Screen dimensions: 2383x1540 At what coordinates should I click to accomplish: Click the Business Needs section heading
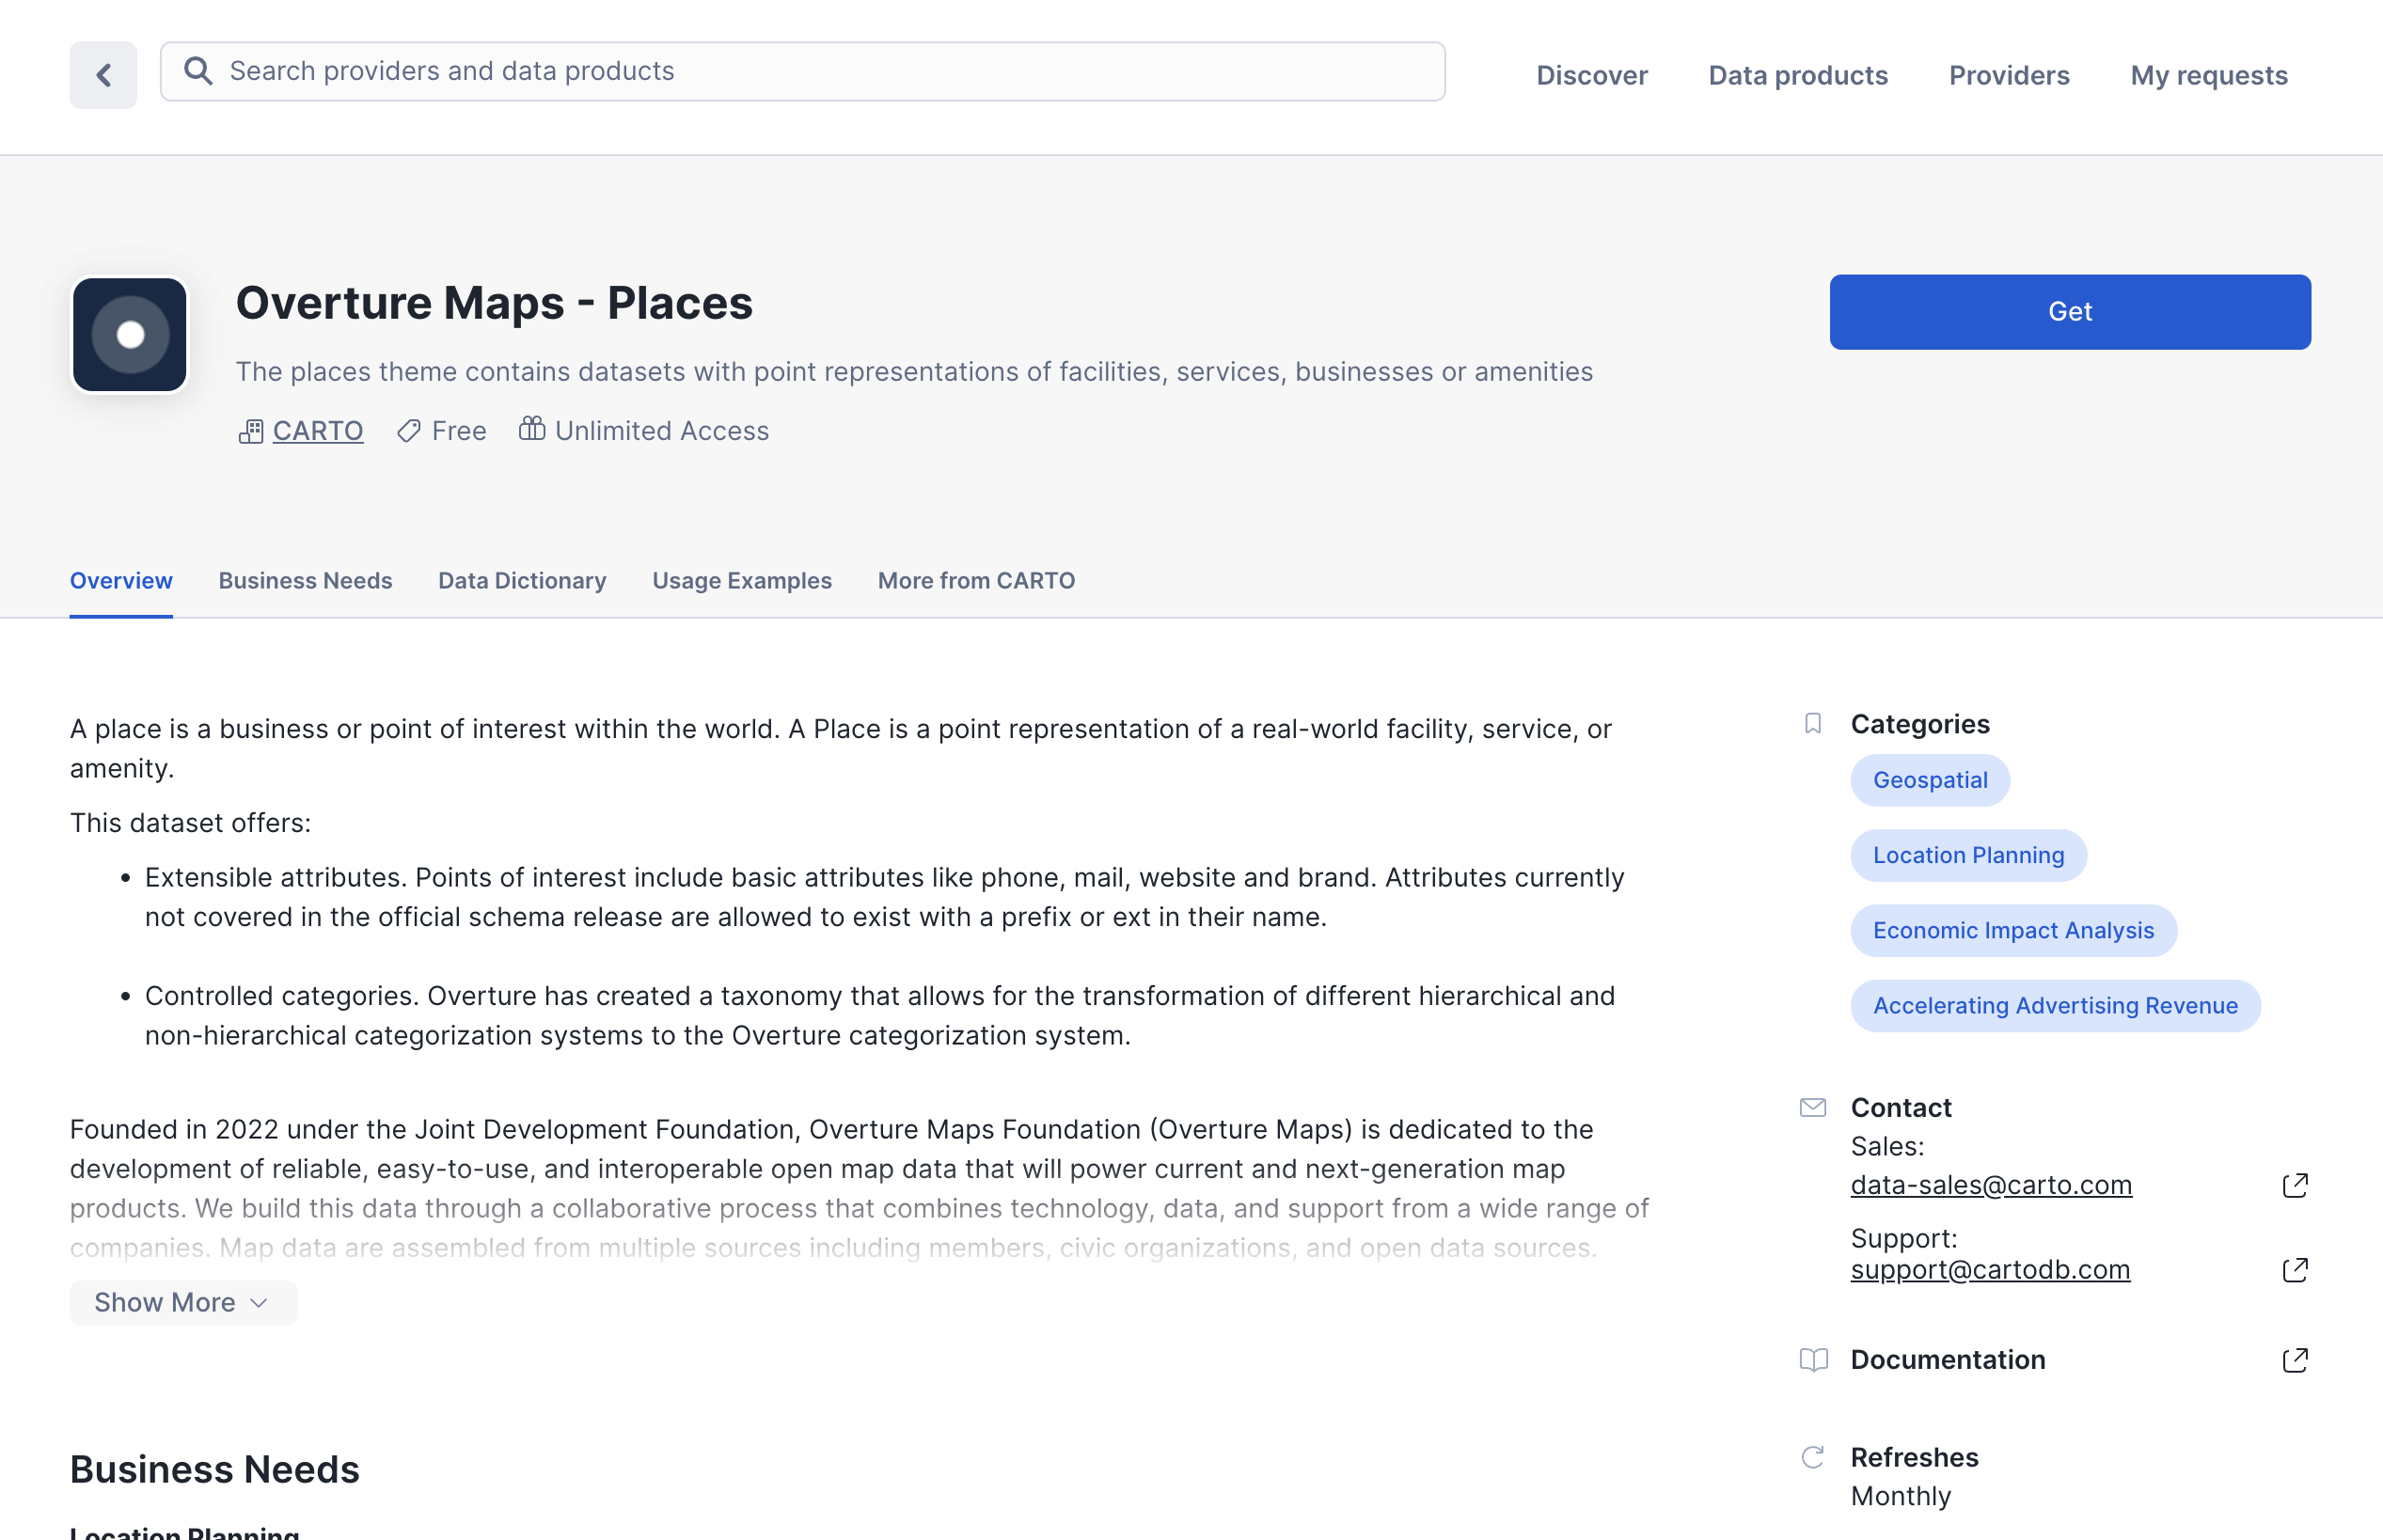[x=214, y=1470]
